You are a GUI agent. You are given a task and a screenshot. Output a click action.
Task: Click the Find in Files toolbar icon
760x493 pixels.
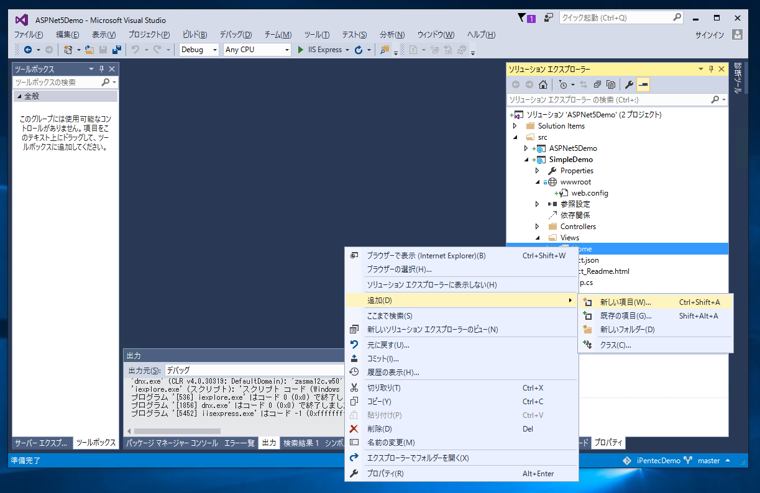click(x=384, y=49)
